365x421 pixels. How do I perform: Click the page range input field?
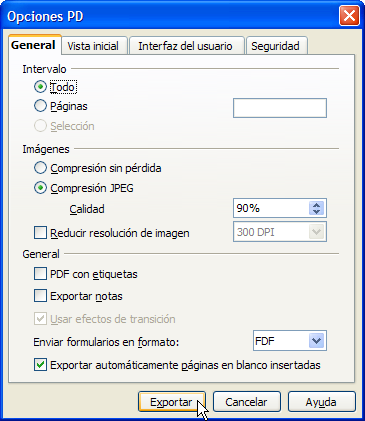(280, 108)
